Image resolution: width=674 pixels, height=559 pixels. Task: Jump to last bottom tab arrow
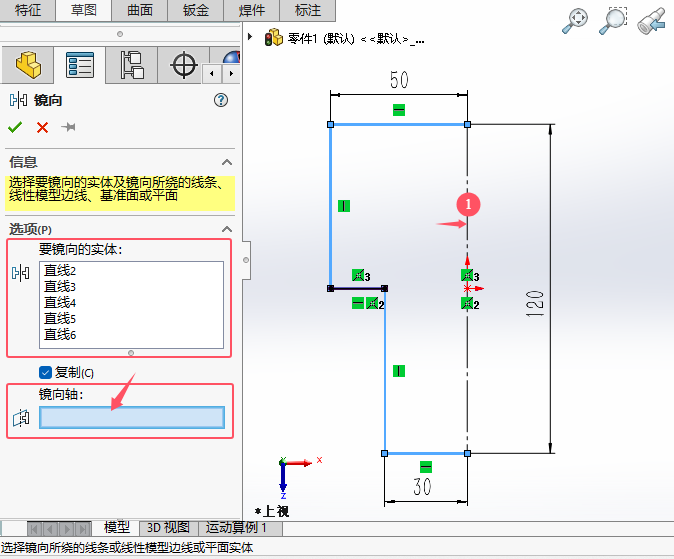coord(83,528)
